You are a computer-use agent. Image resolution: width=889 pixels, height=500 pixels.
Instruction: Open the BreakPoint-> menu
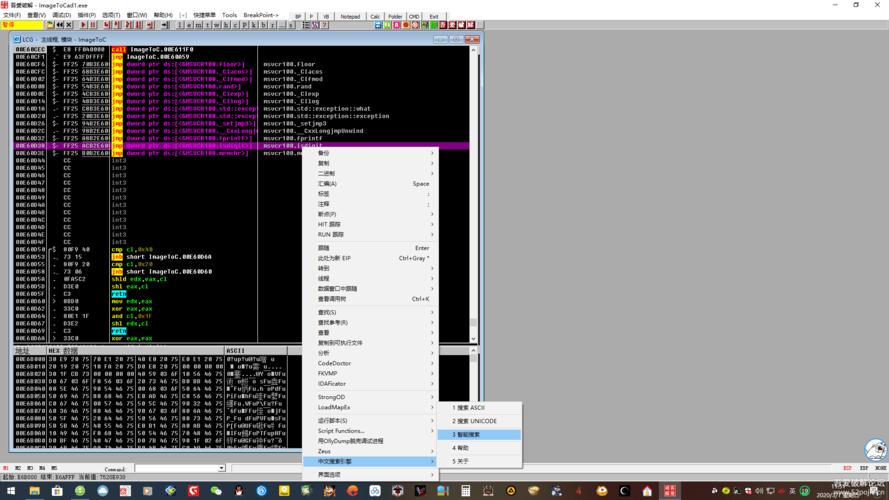click(261, 15)
